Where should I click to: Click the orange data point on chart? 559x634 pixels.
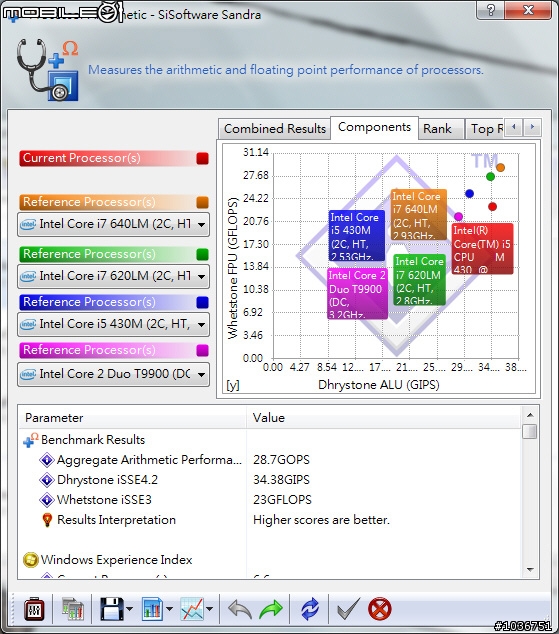500,167
